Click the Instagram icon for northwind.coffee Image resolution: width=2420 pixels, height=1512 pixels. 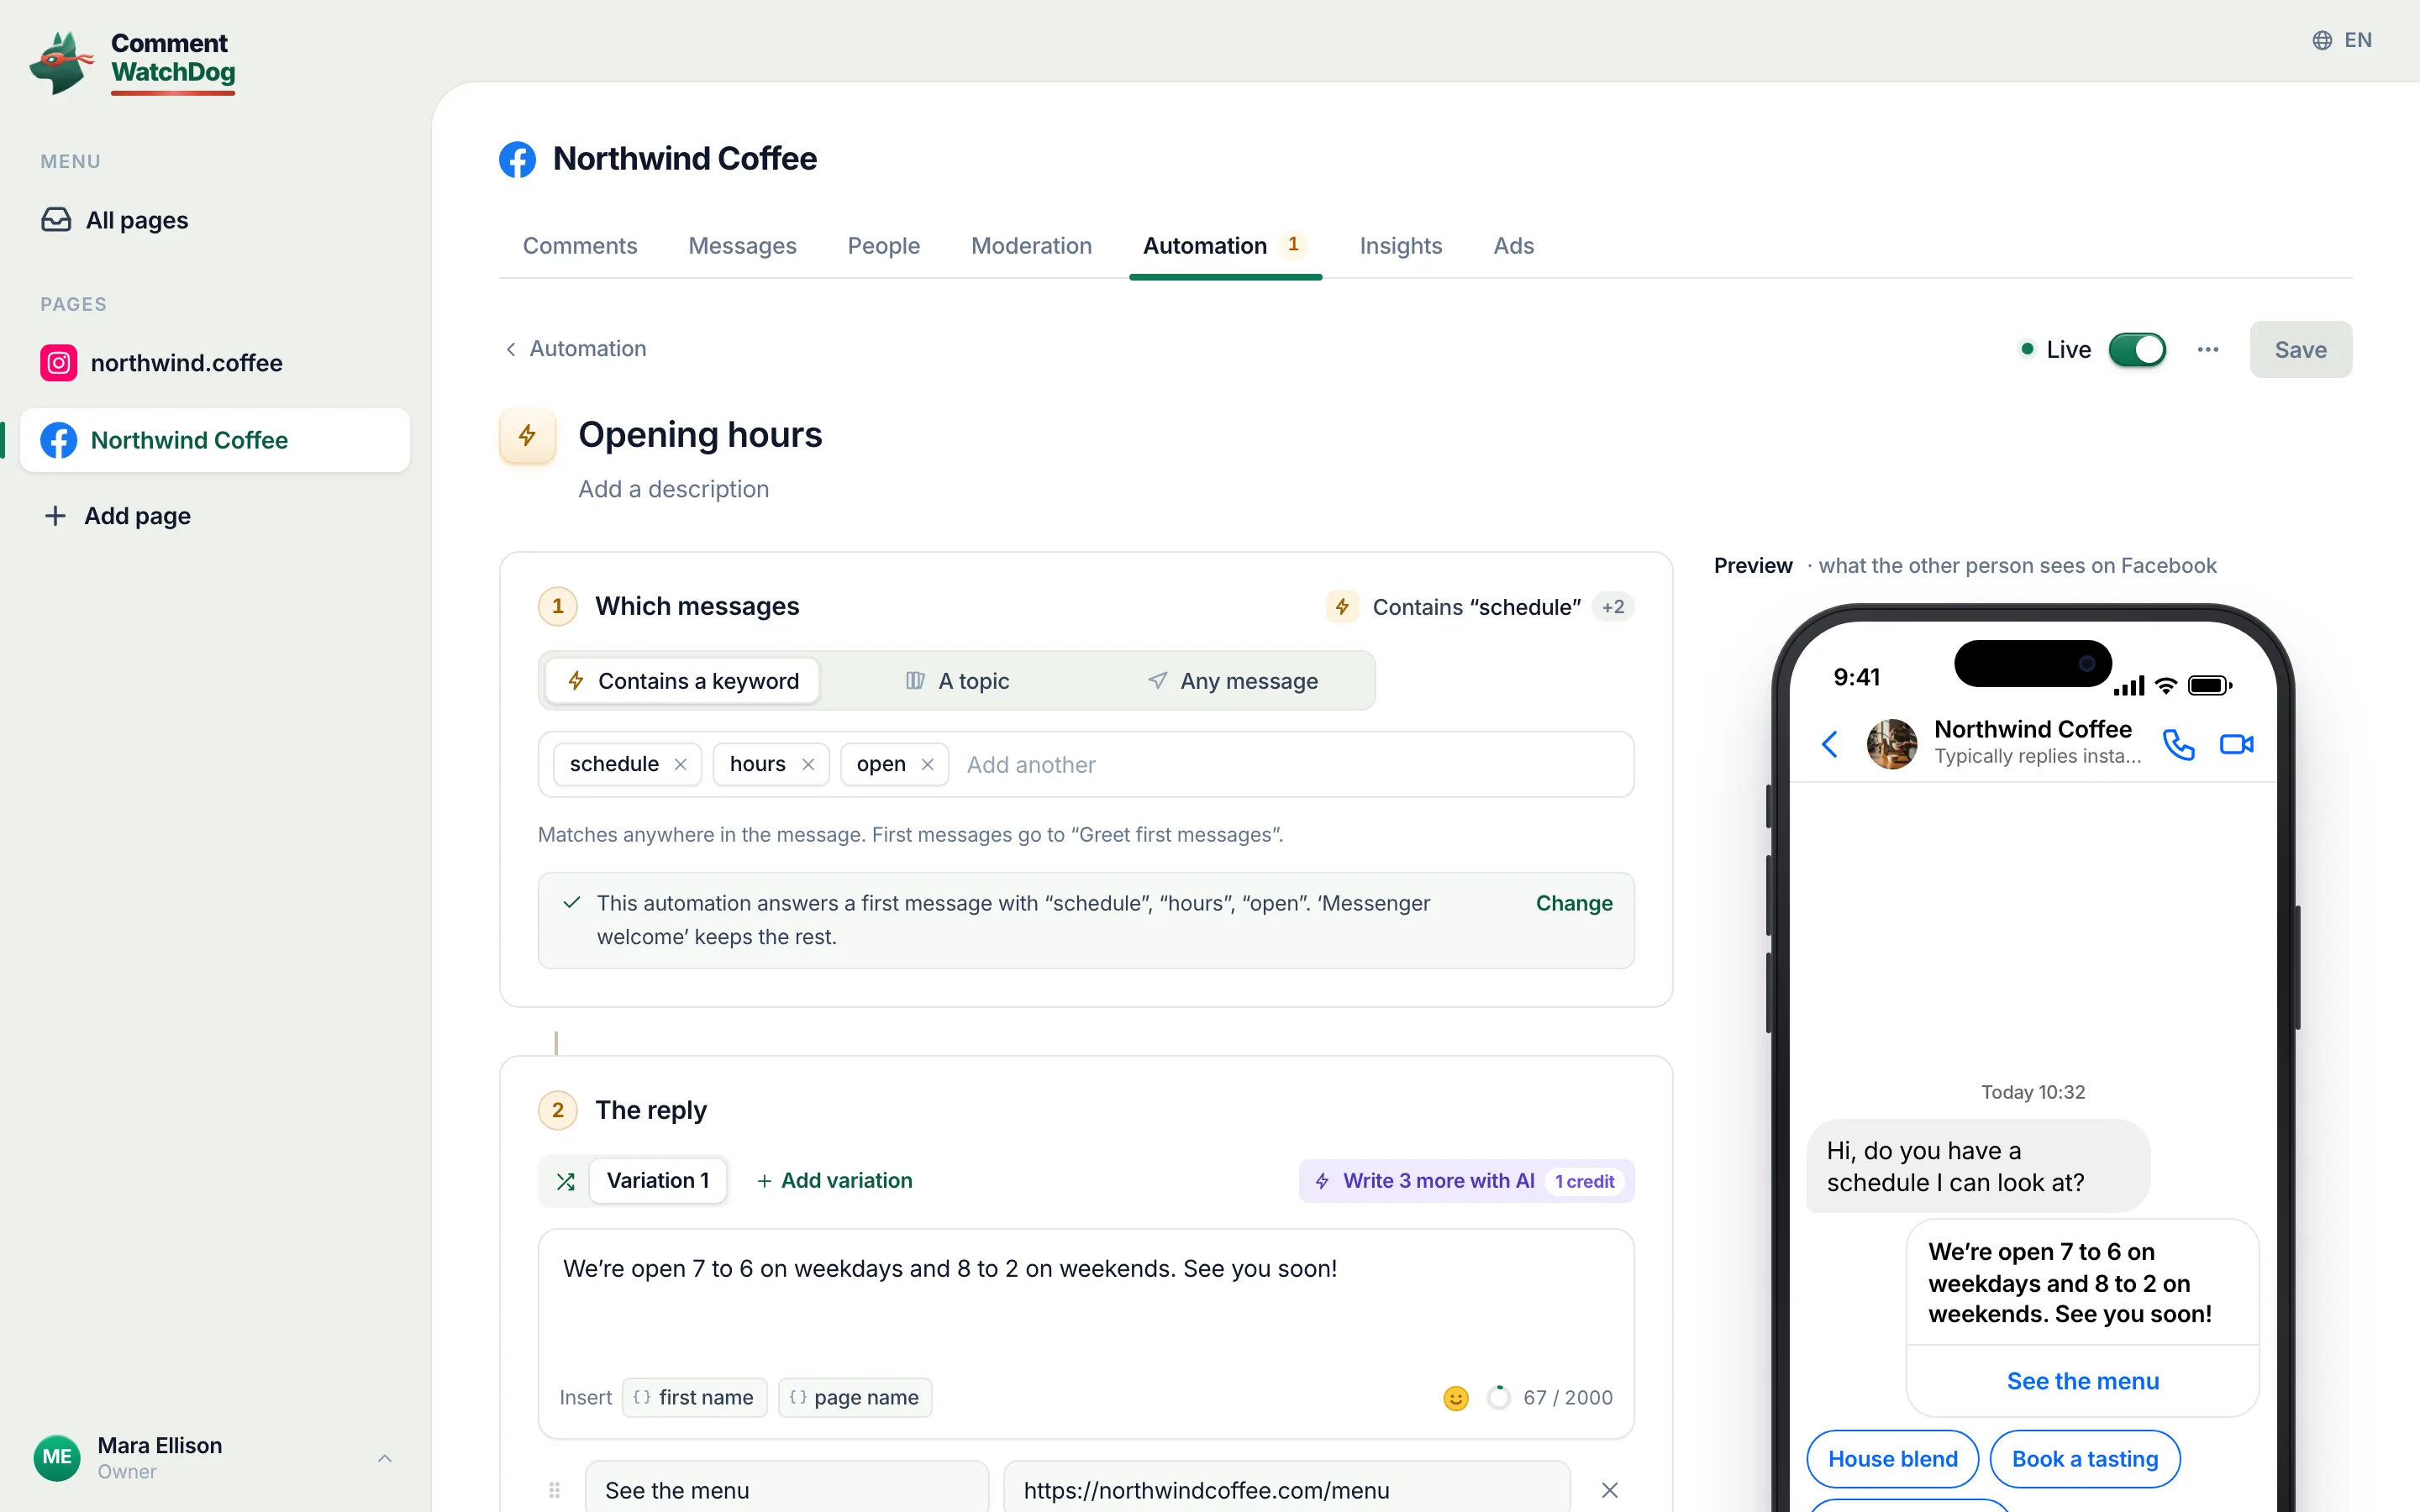pos(59,363)
